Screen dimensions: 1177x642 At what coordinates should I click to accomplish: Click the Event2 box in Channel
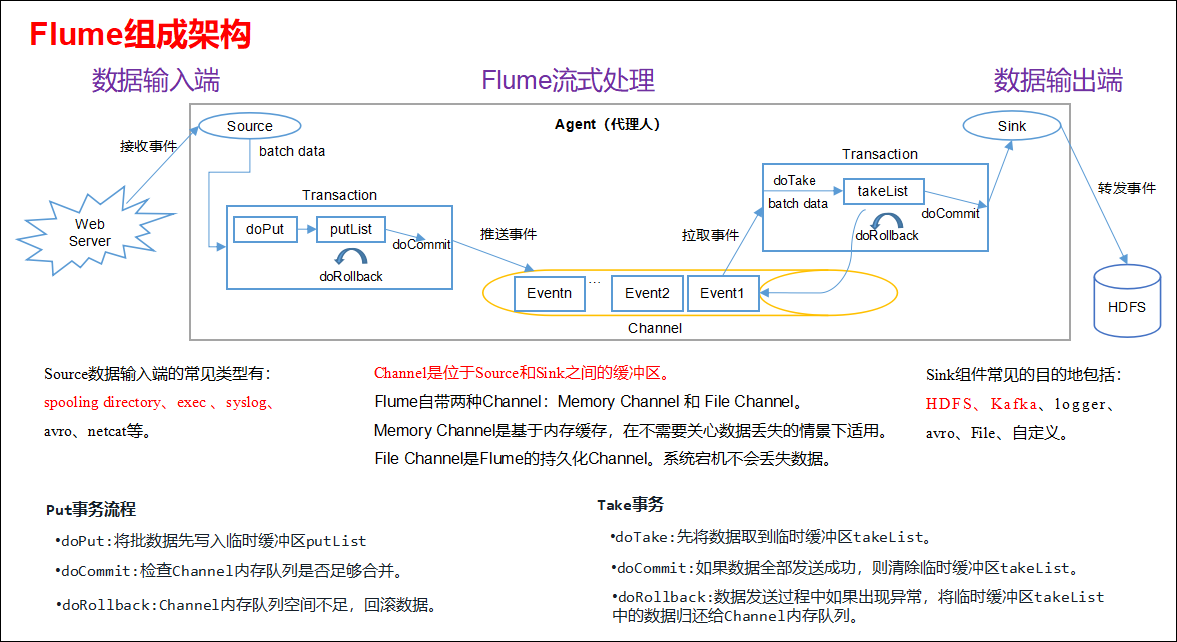point(646,293)
